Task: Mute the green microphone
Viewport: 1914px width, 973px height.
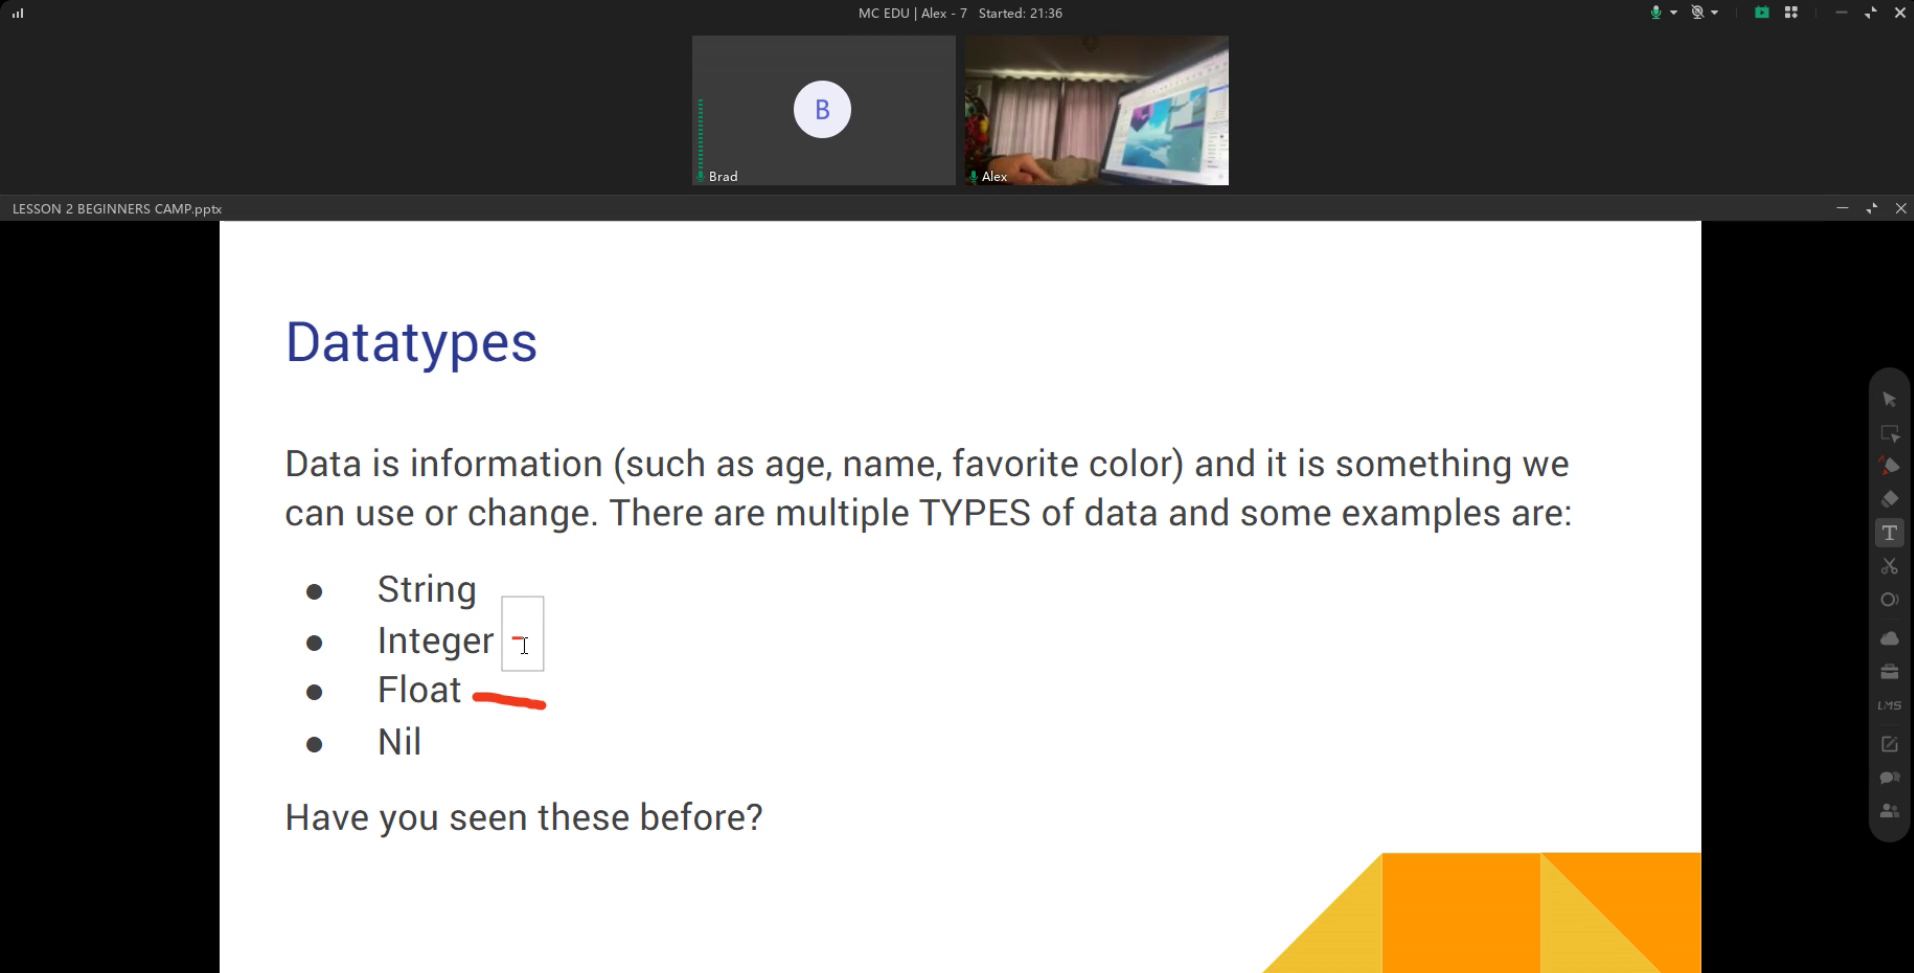Action: click(x=1656, y=13)
